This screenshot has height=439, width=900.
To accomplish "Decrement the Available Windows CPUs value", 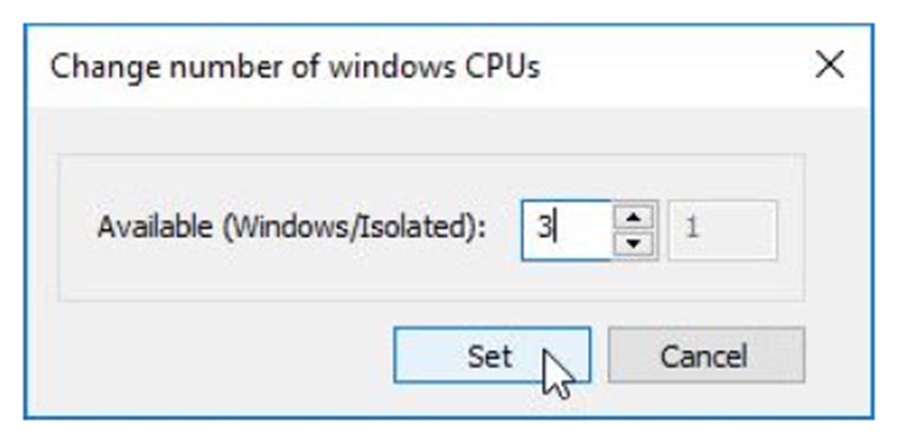I will (634, 243).
